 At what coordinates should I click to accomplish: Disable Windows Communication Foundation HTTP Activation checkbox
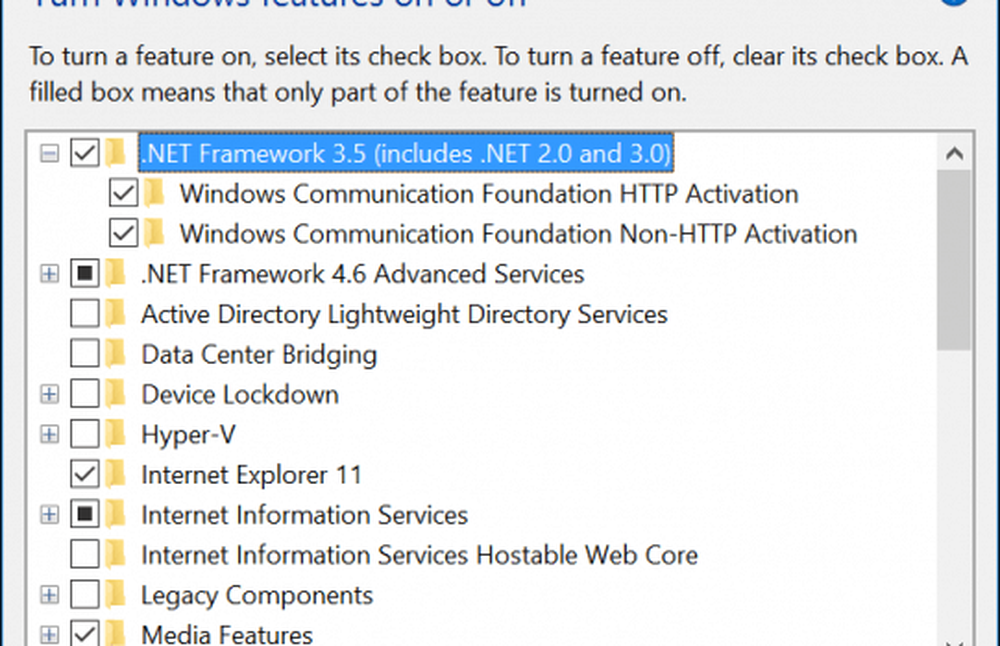coord(123,193)
